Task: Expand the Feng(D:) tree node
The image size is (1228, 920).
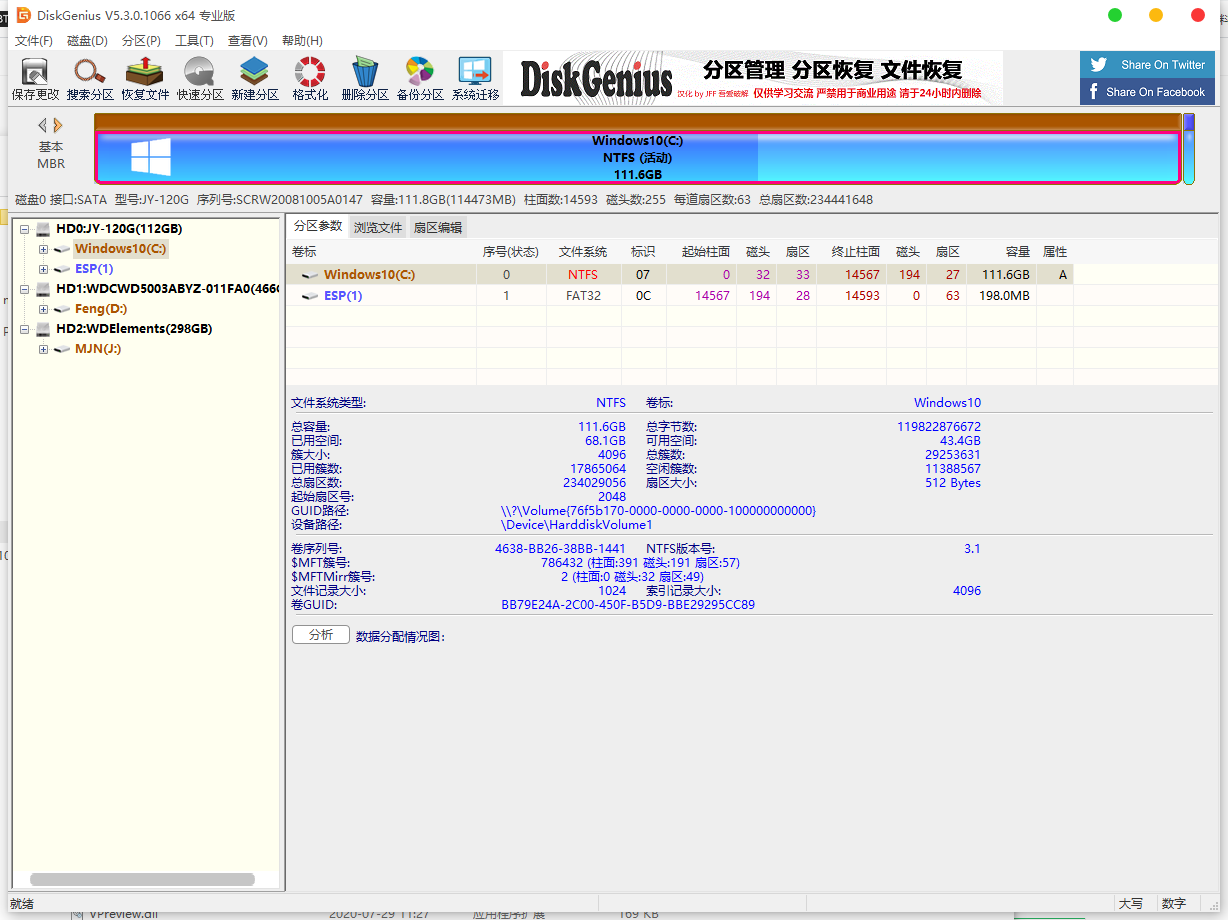Action: coord(43,309)
